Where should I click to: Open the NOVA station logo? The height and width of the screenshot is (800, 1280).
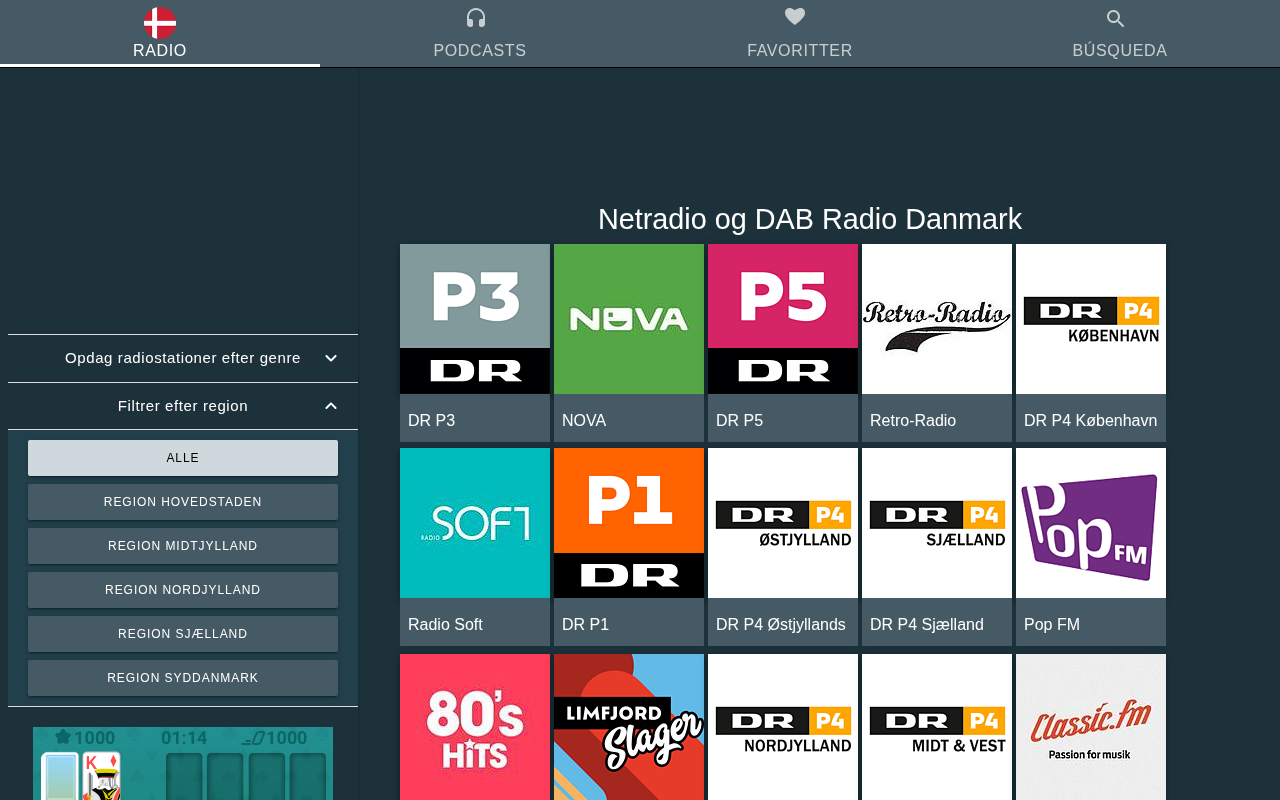(629, 319)
